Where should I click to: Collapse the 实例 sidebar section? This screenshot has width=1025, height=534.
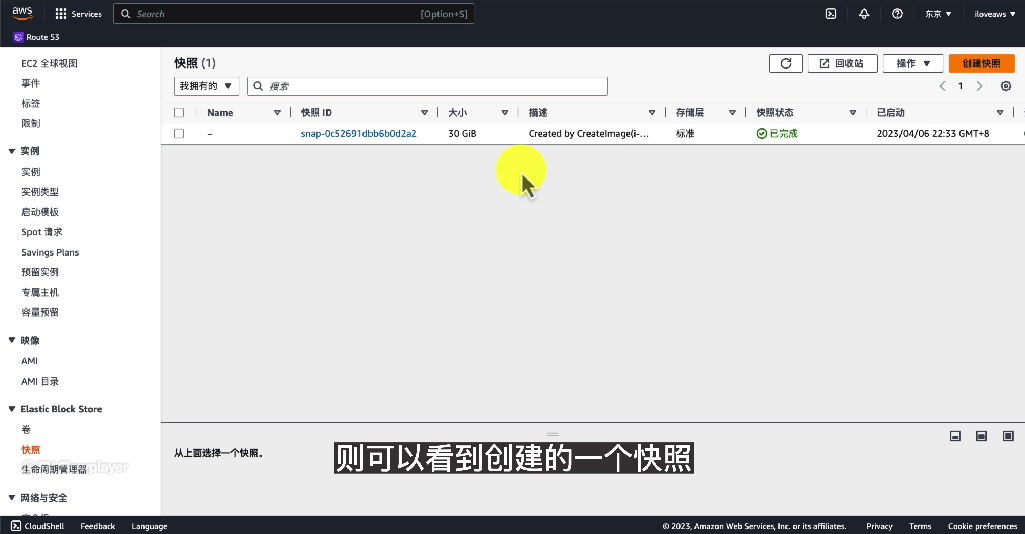click(x=12, y=151)
